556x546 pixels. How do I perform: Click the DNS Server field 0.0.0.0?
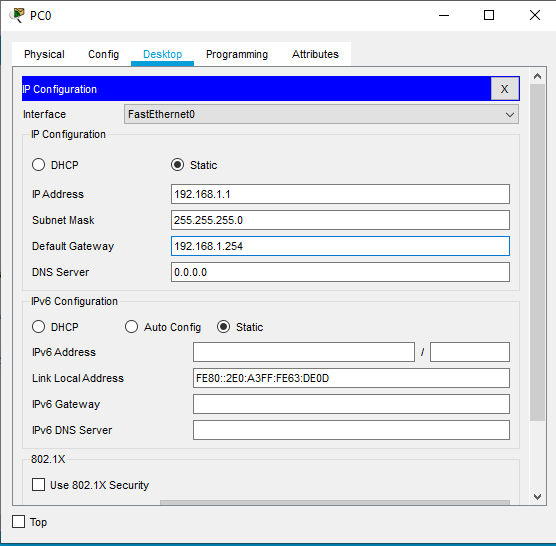click(340, 272)
